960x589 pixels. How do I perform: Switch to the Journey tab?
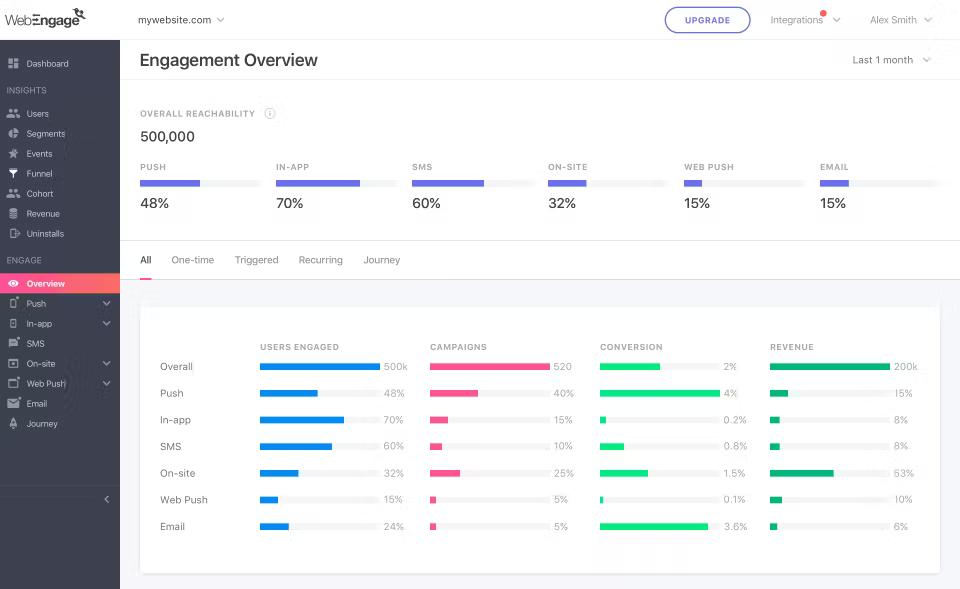point(381,260)
